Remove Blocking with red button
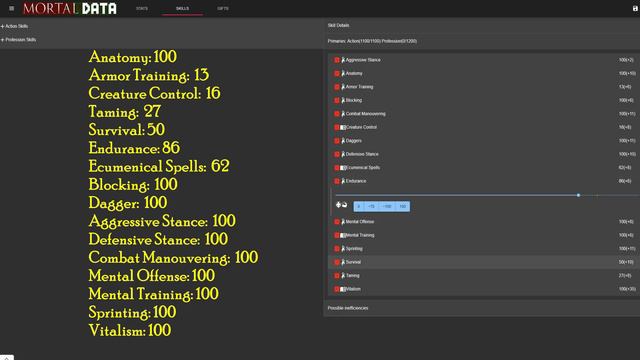This screenshot has height=360, width=640. [337, 100]
